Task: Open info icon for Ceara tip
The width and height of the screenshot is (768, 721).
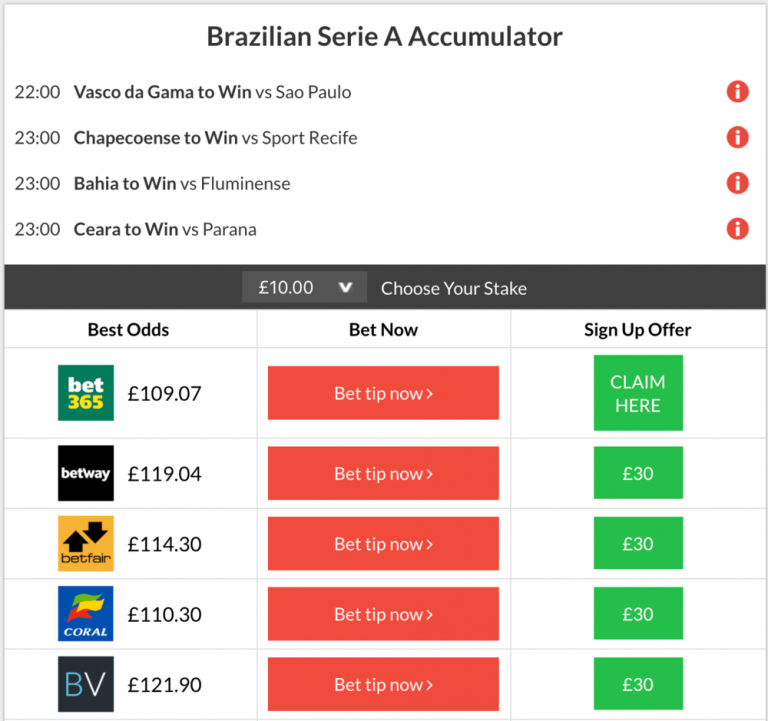Action: click(x=737, y=229)
